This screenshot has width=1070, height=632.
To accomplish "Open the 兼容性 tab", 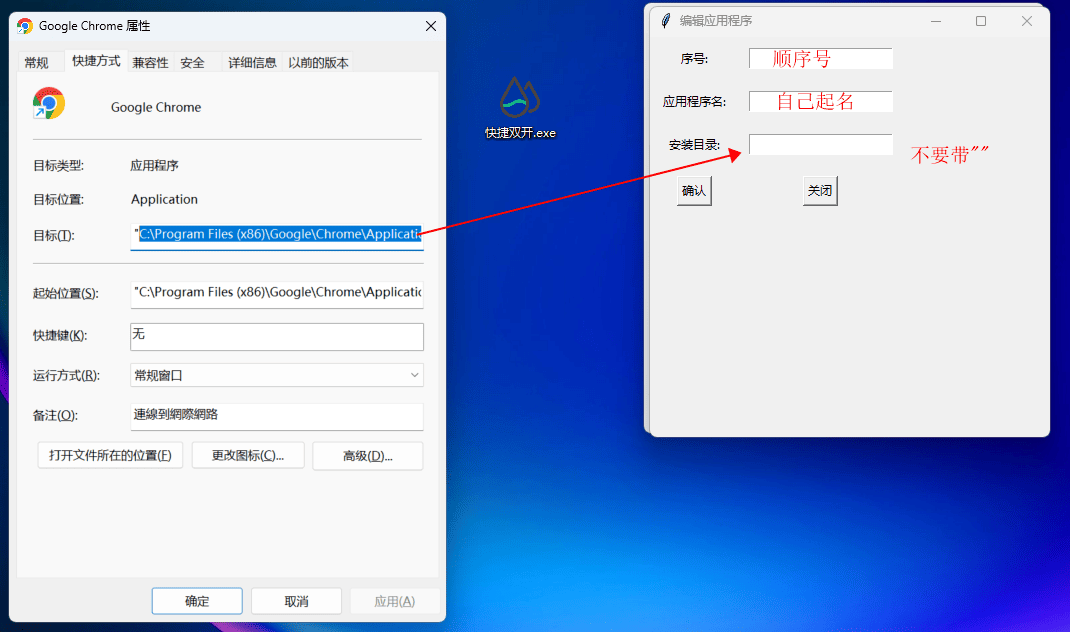I will click(x=150, y=63).
